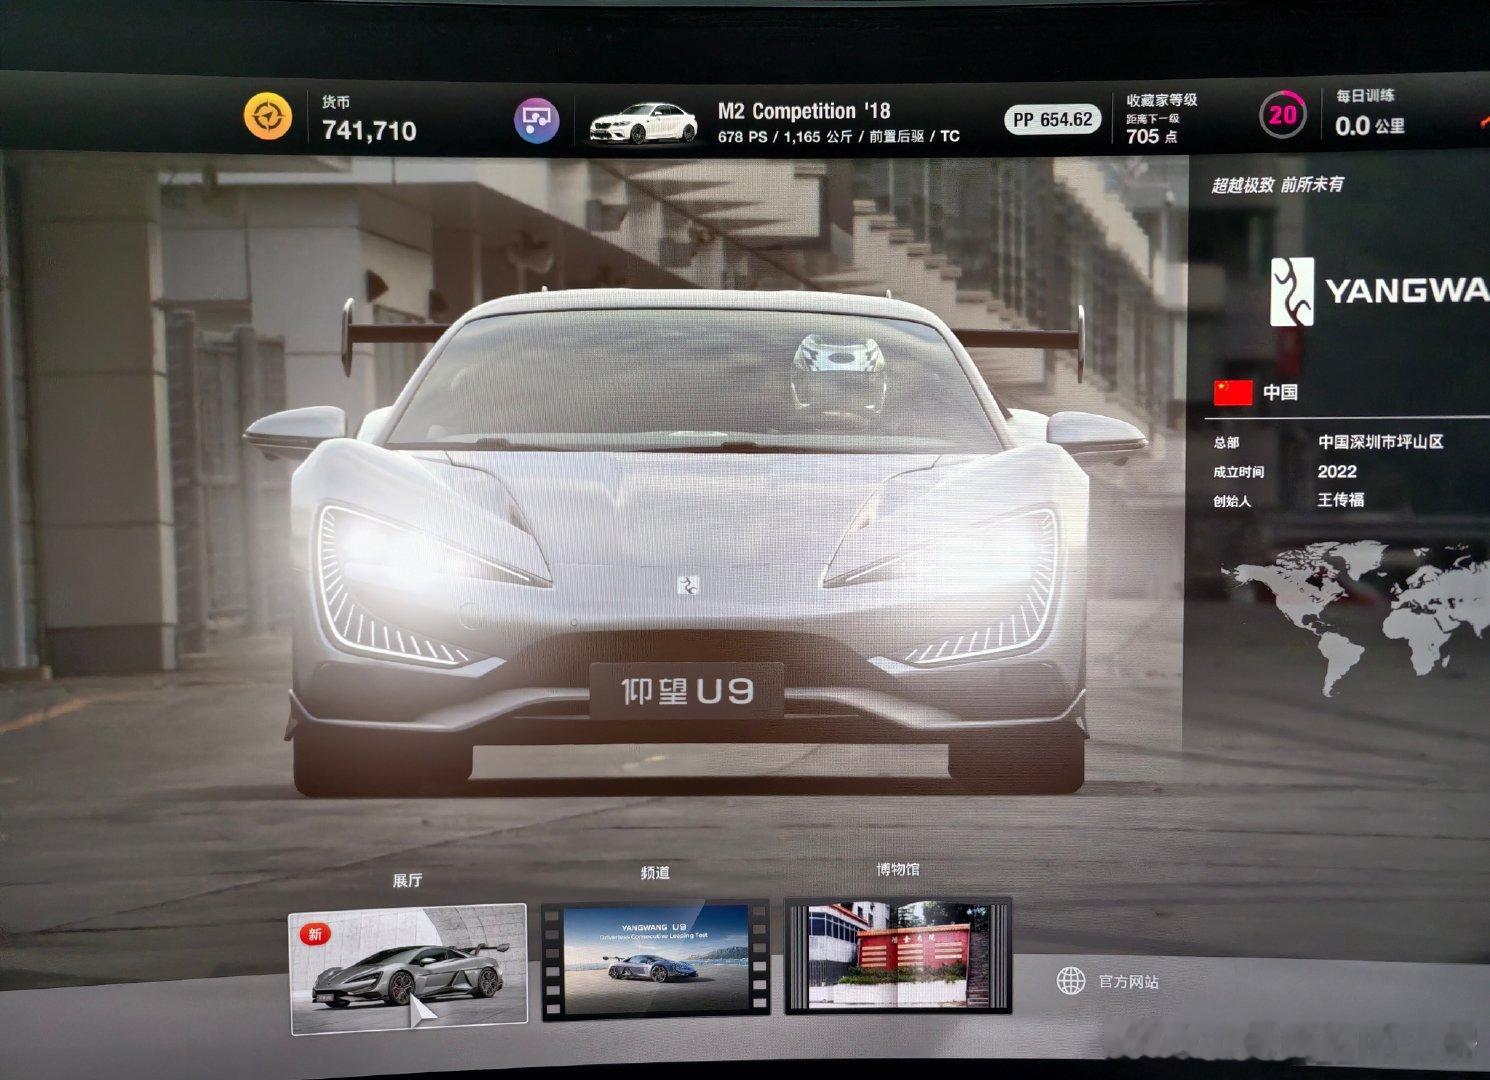The height and width of the screenshot is (1080, 1490).
Task: Click the 频道 label above channel
Action: click(655, 873)
